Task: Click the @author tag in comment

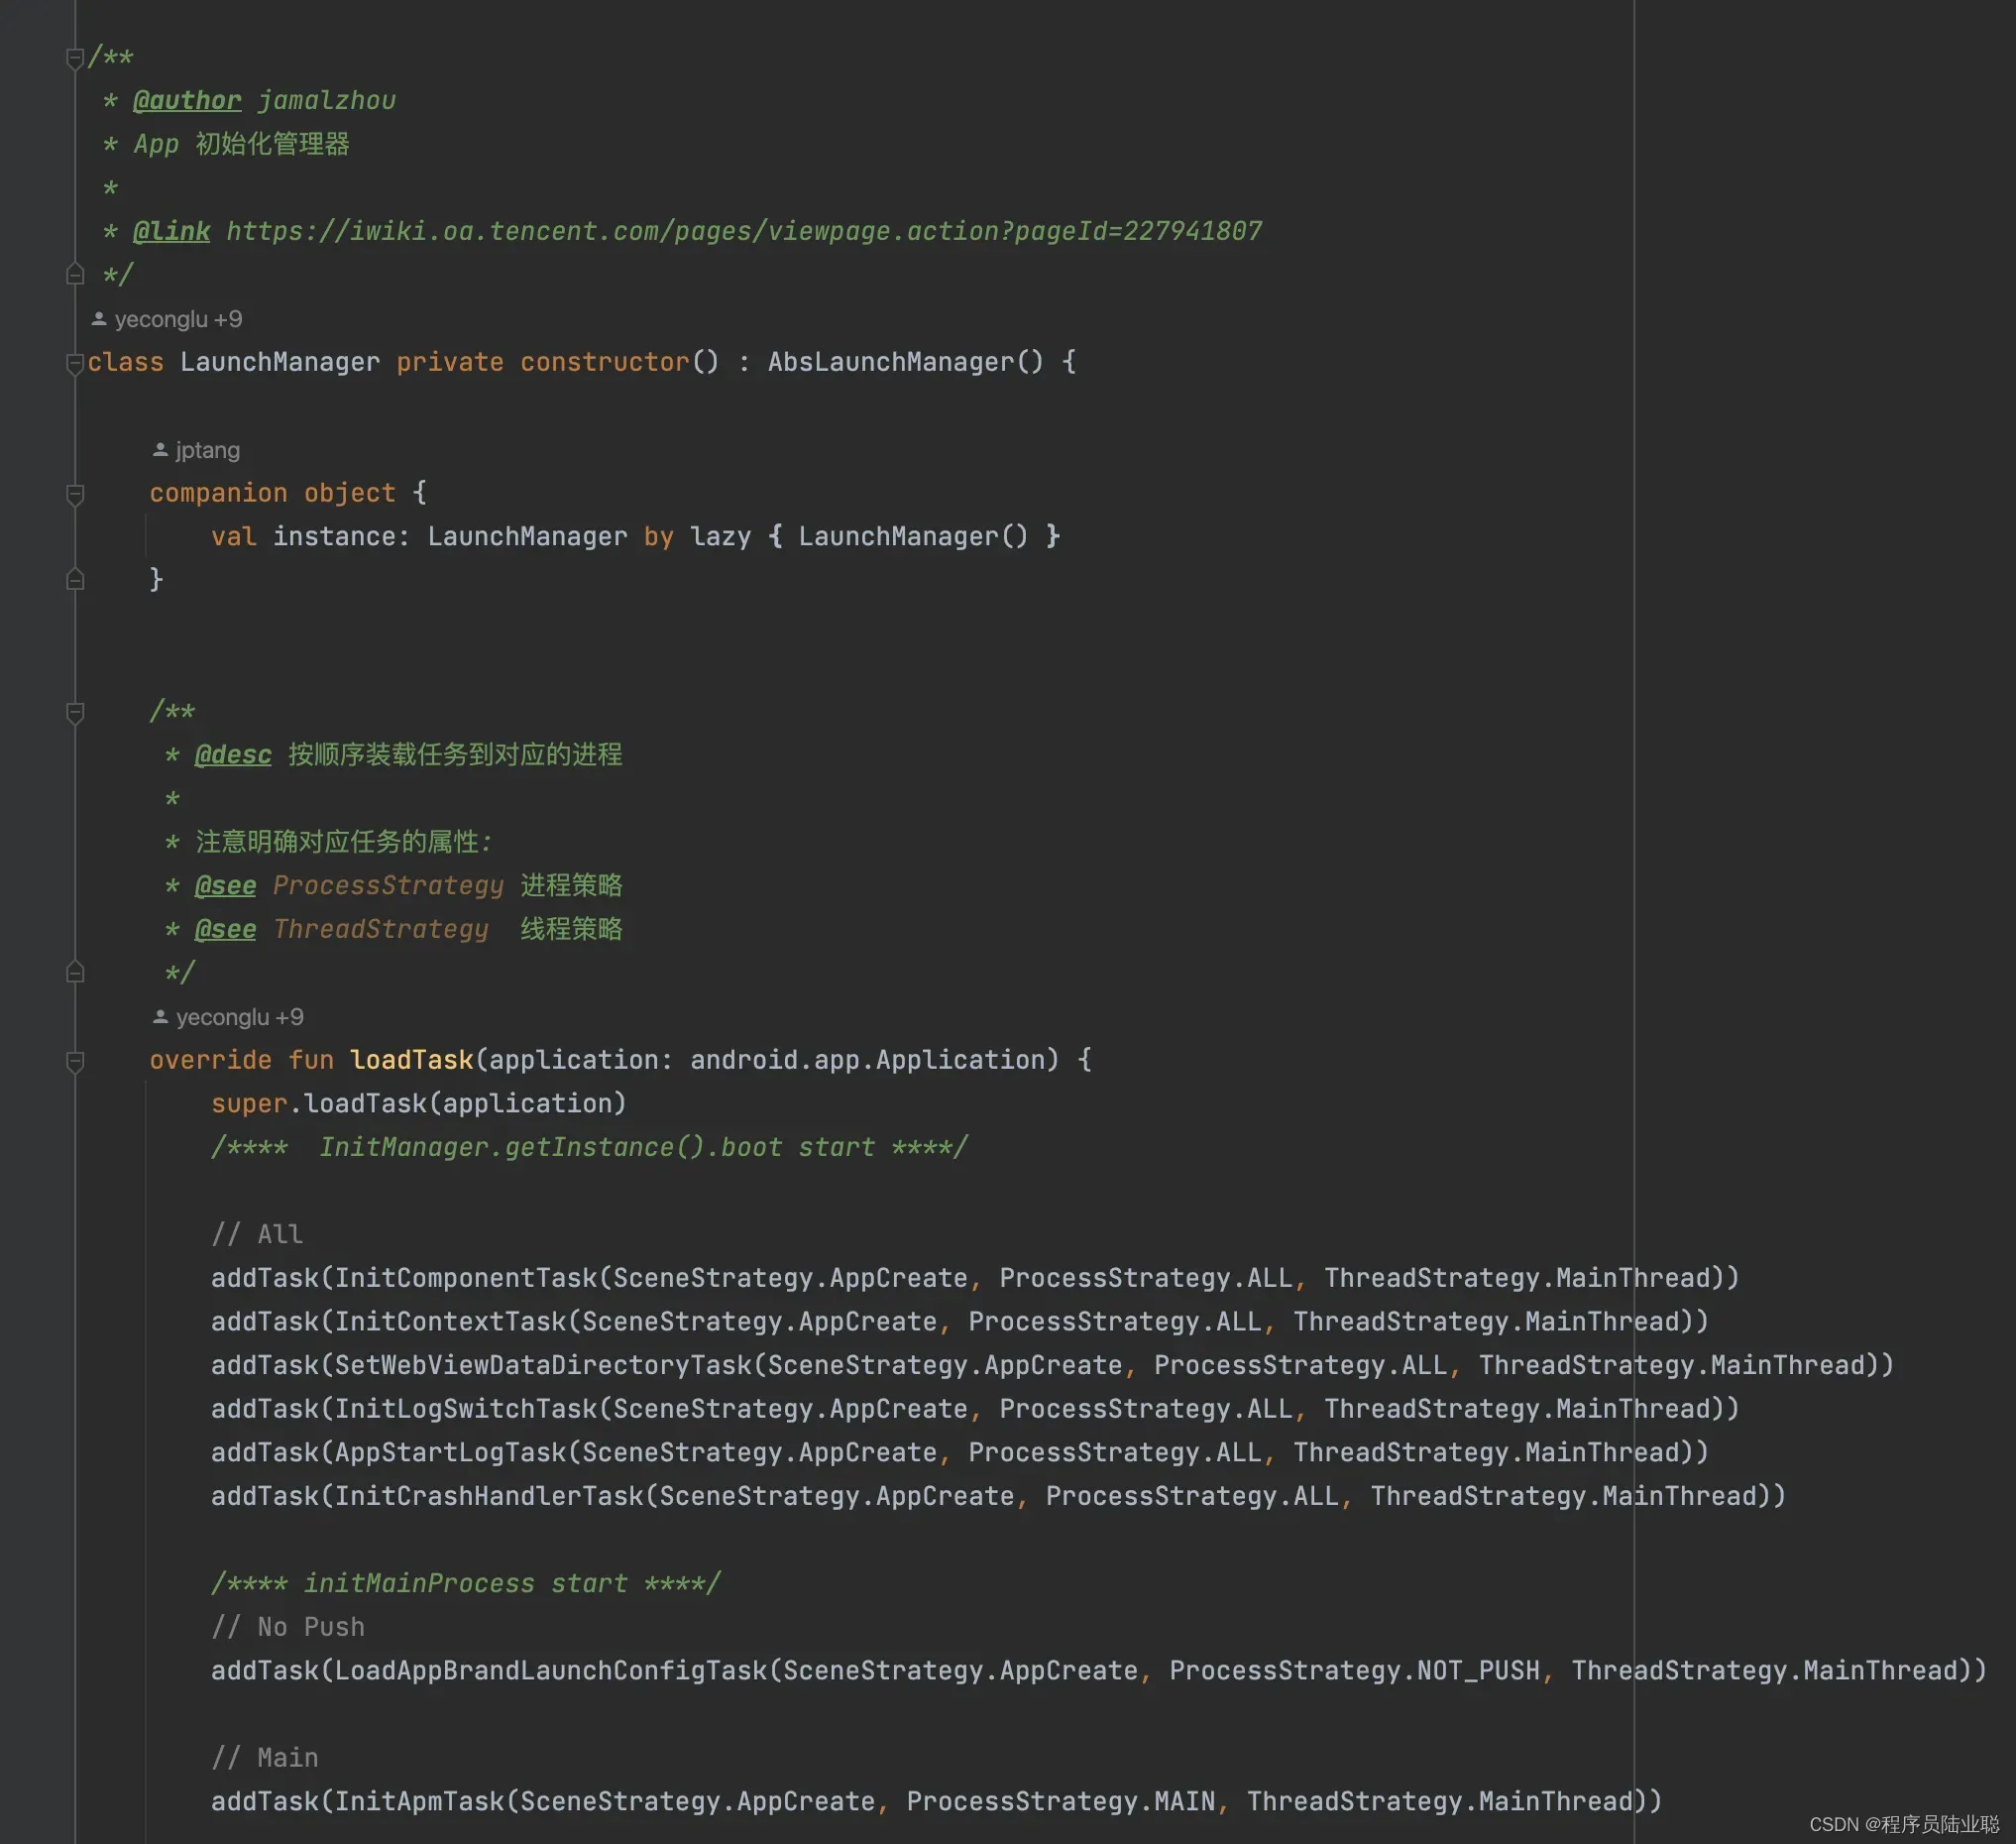Action: 187,100
